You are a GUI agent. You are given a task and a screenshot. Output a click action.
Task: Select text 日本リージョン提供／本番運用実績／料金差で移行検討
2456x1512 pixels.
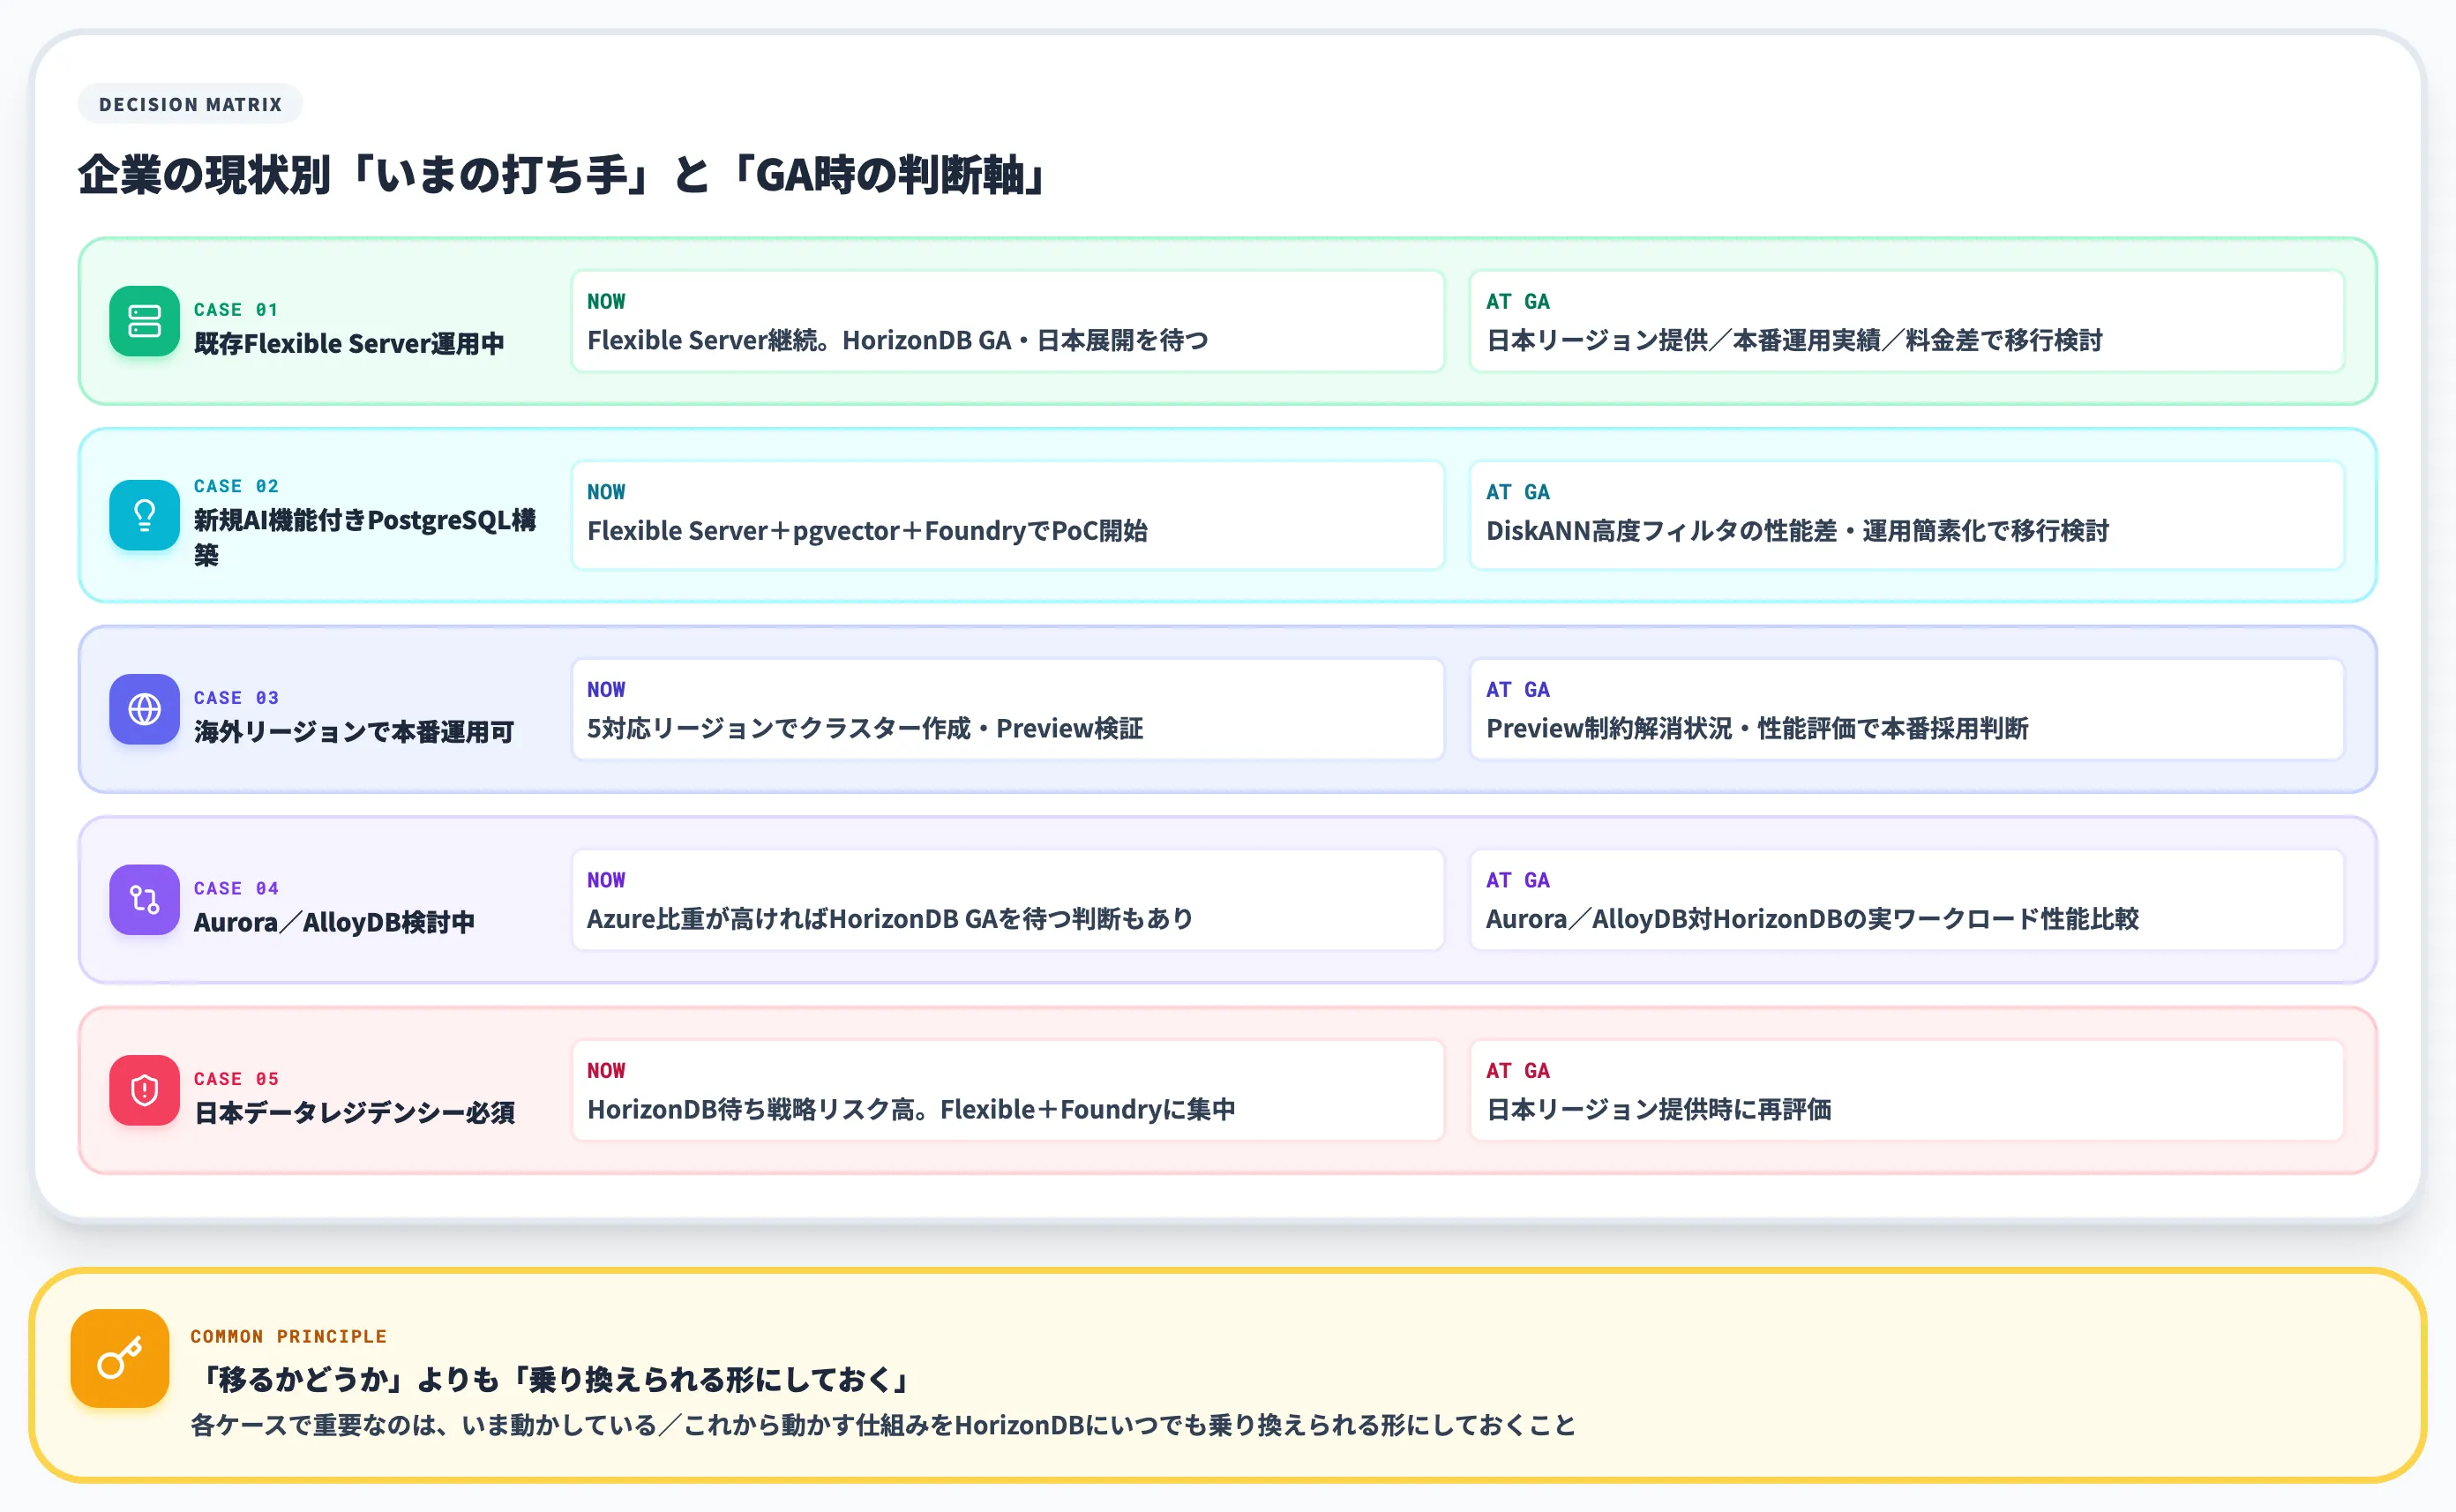point(1794,340)
